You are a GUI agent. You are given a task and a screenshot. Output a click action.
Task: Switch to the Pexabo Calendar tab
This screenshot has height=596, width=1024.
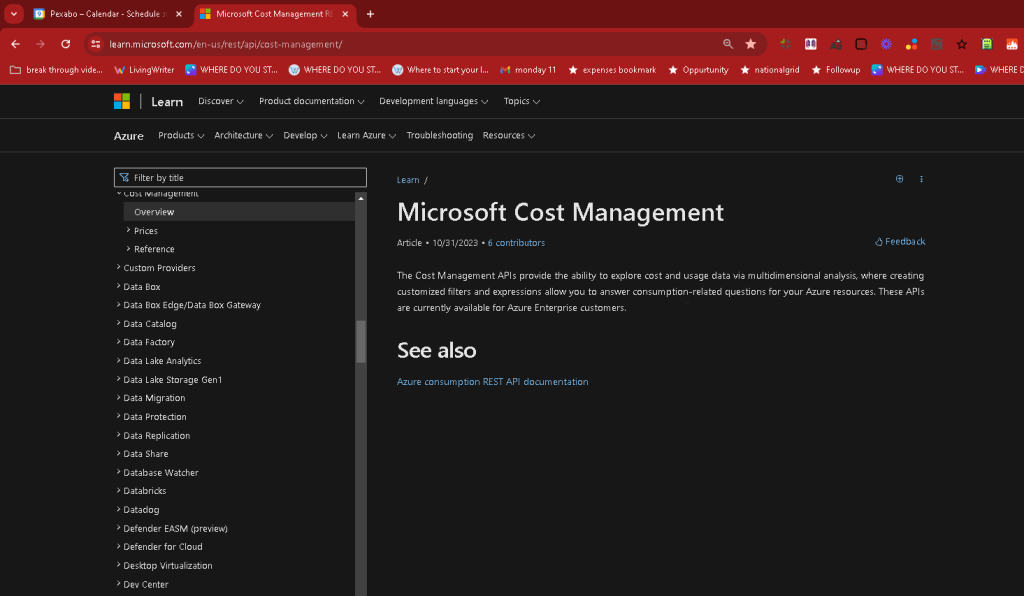pyautogui.click(x=108, y=14)
